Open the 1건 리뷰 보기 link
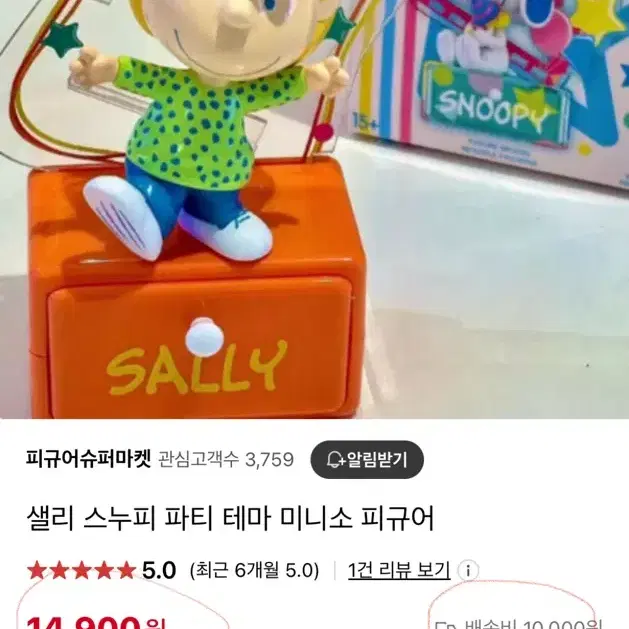Image resolution: width=629 pixels, height=629 pixels. 399,570
